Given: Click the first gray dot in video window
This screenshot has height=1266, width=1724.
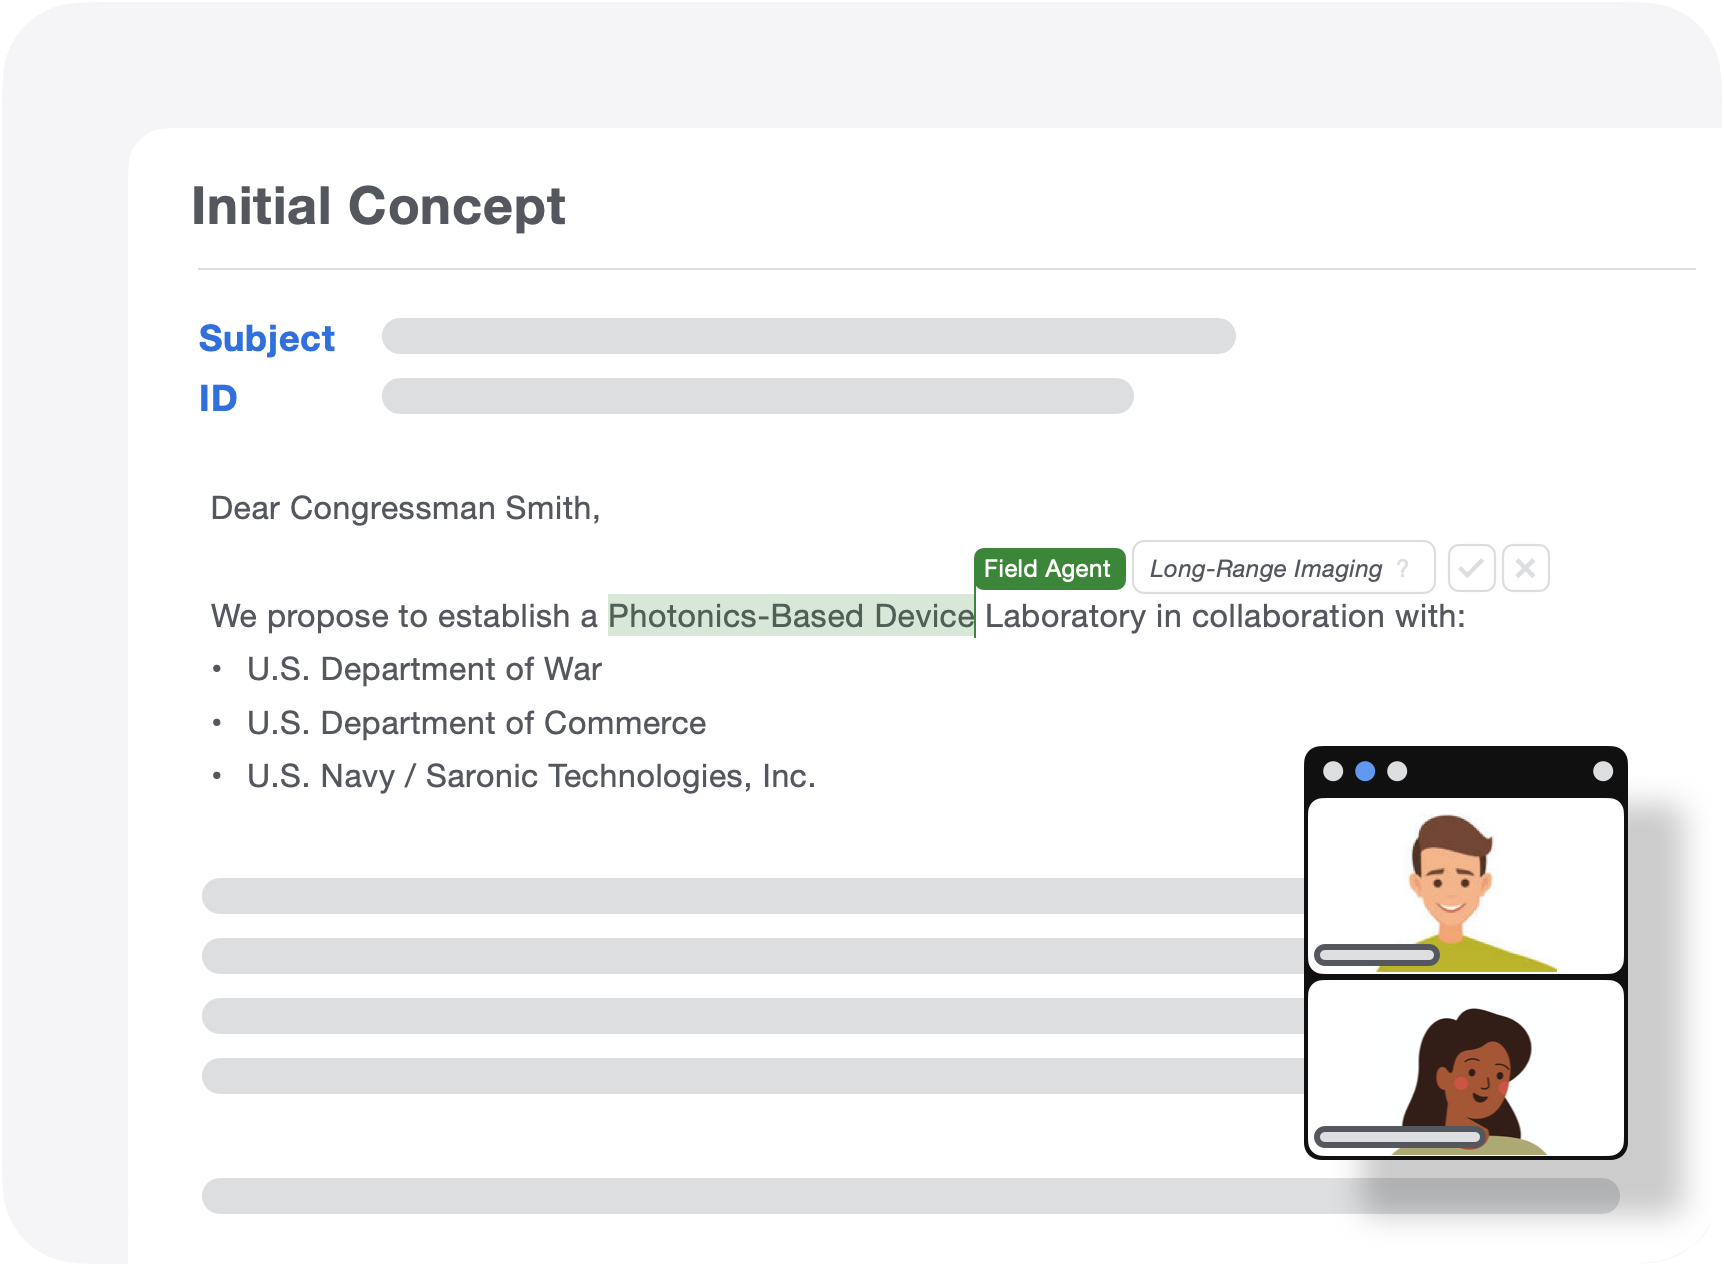Looking at the screenshot, I should point(1333,771).
